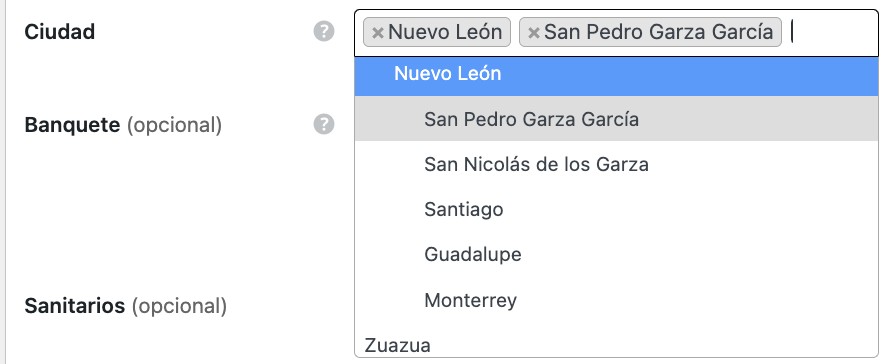
Task: Select Santiago from the city list
Action: [x=616, y=210]
